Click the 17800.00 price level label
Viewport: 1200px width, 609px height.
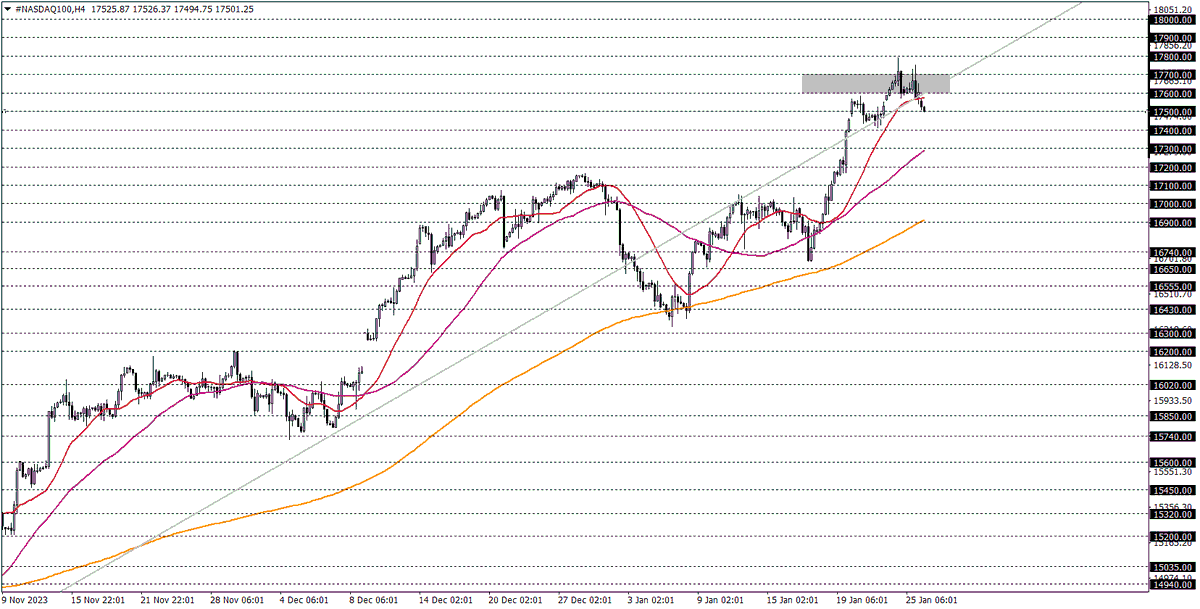[1172, 57]
